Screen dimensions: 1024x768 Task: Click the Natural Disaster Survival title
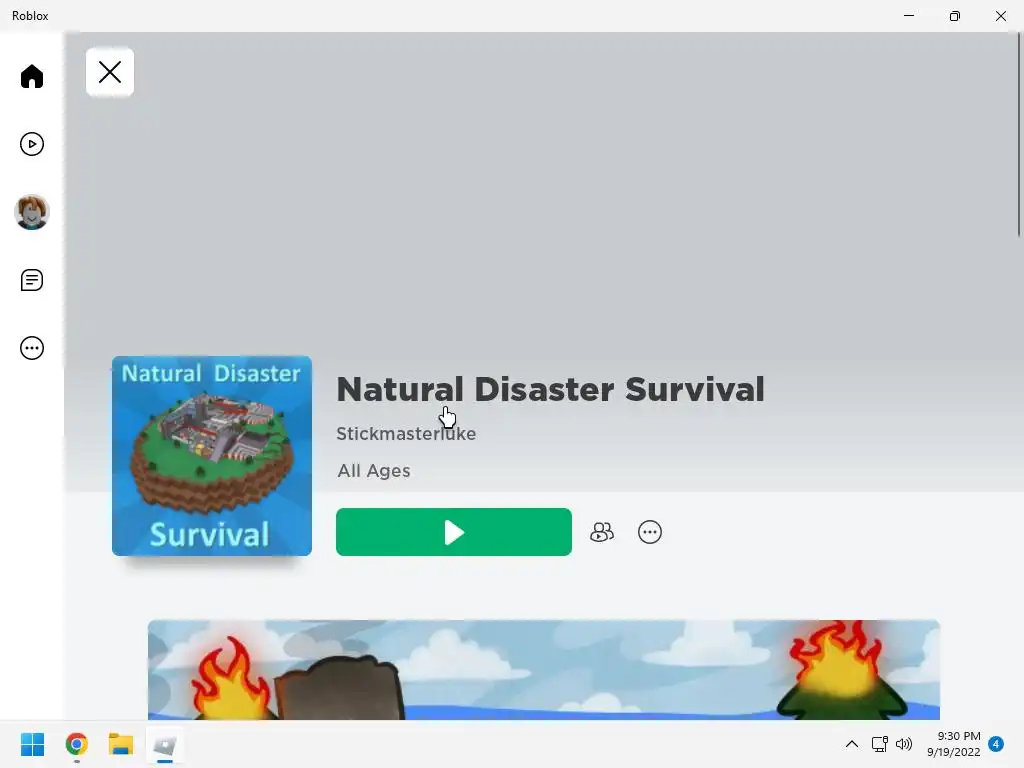[551, 389]
